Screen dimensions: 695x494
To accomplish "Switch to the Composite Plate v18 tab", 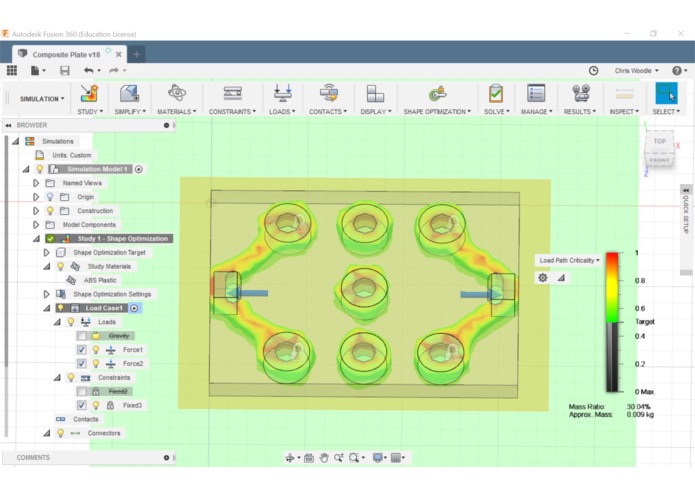I will coord(66,54).
